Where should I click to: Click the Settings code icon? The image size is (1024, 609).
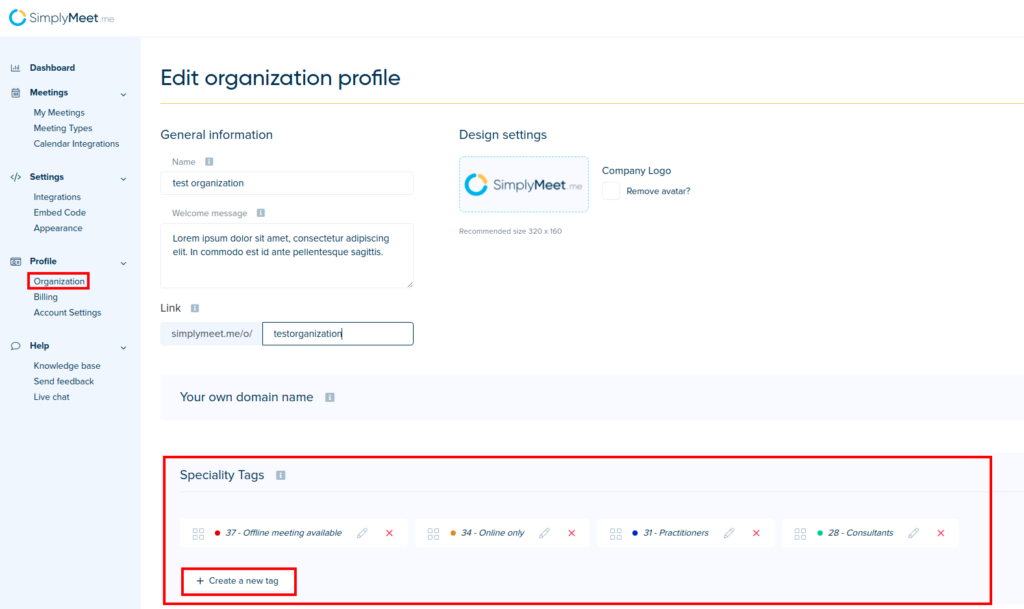coord(15,177)
